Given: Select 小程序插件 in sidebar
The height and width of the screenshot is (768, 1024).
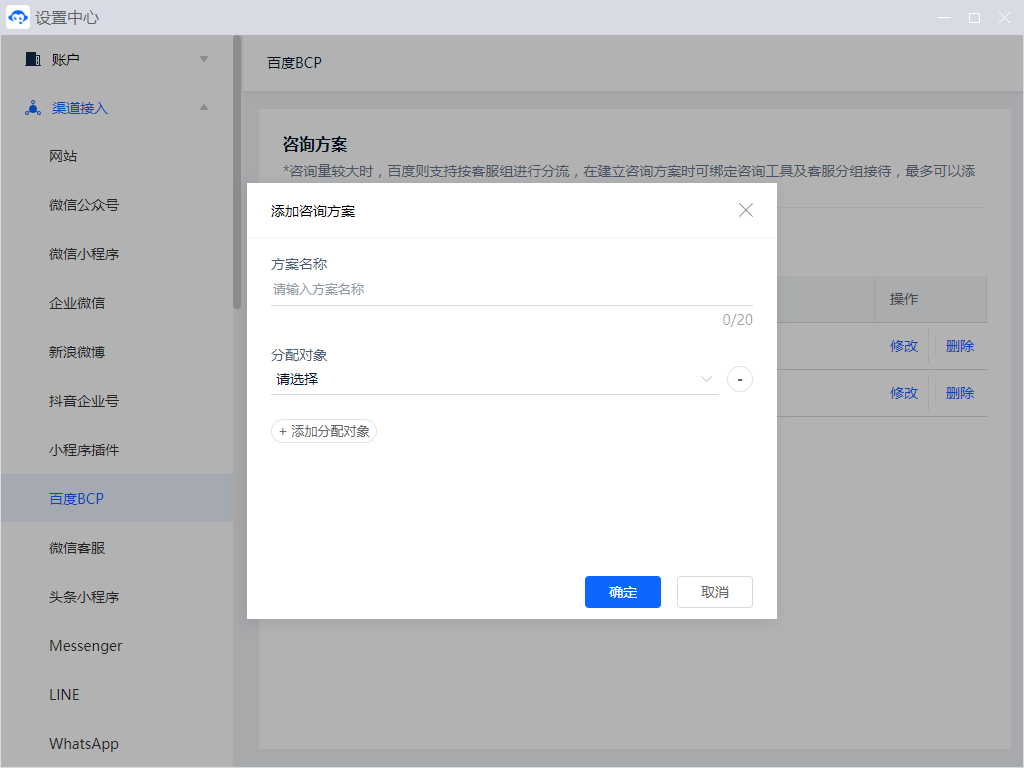Looking at the screenshot, I should click(84, 450).
